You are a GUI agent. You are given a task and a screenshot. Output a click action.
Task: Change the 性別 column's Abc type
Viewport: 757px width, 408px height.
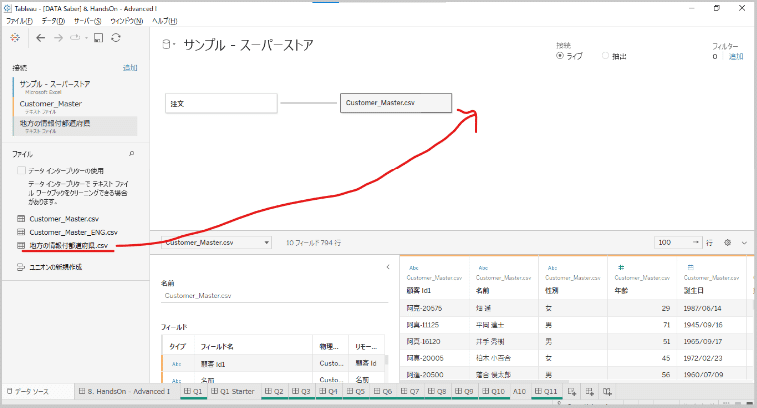coord(552,267)
